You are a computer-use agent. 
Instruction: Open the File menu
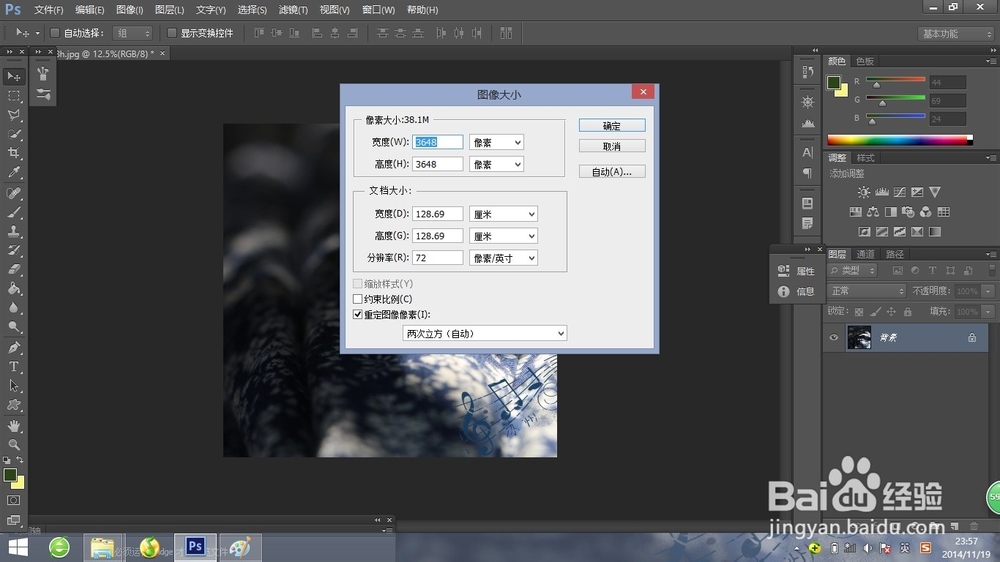pyautogui.click(x=48, y=10)
